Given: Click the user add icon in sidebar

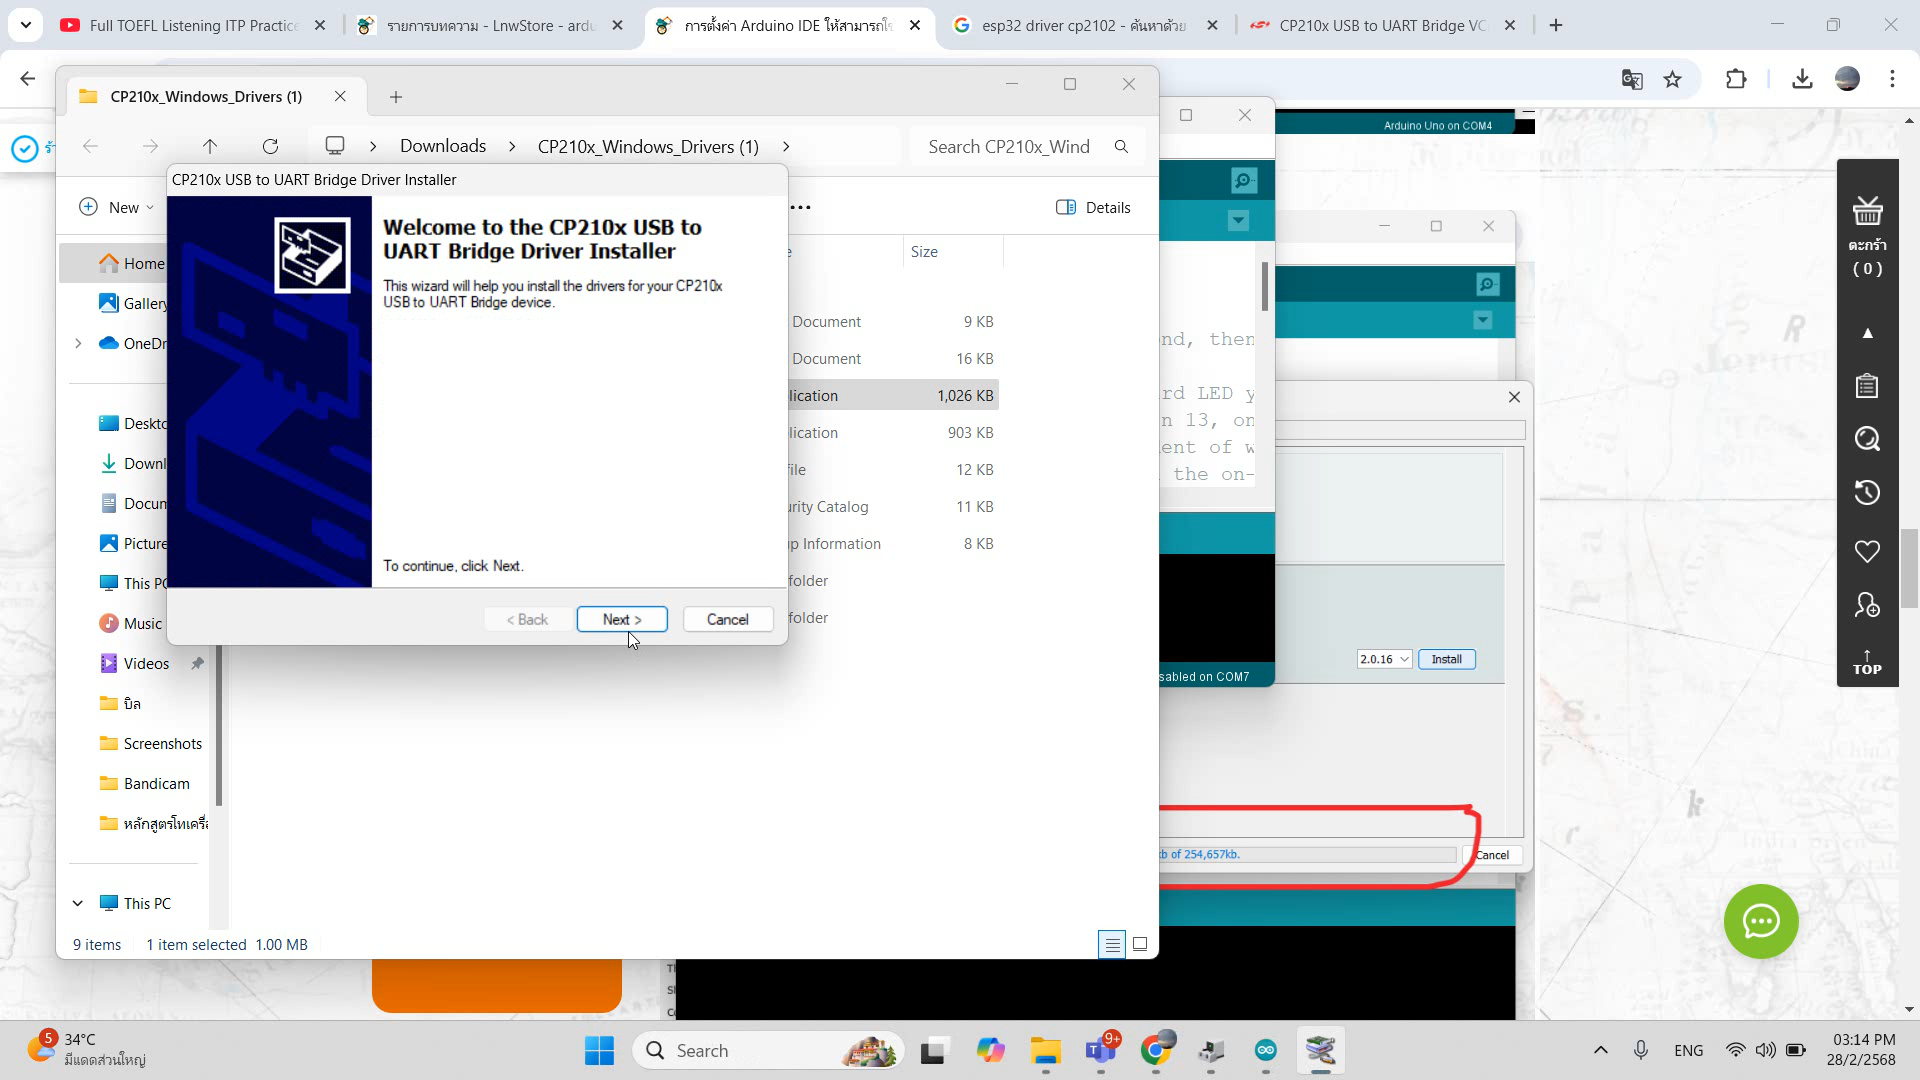Looking at the screenshot, I should pyautogui.click(x=1867, y=605).
